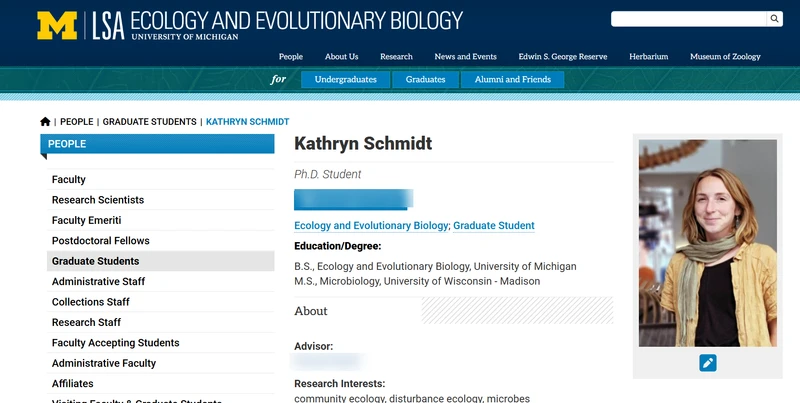Click the B.S. University of Michigan line
The width and height of the screenshot is (800, 403).
coord(435,266)
